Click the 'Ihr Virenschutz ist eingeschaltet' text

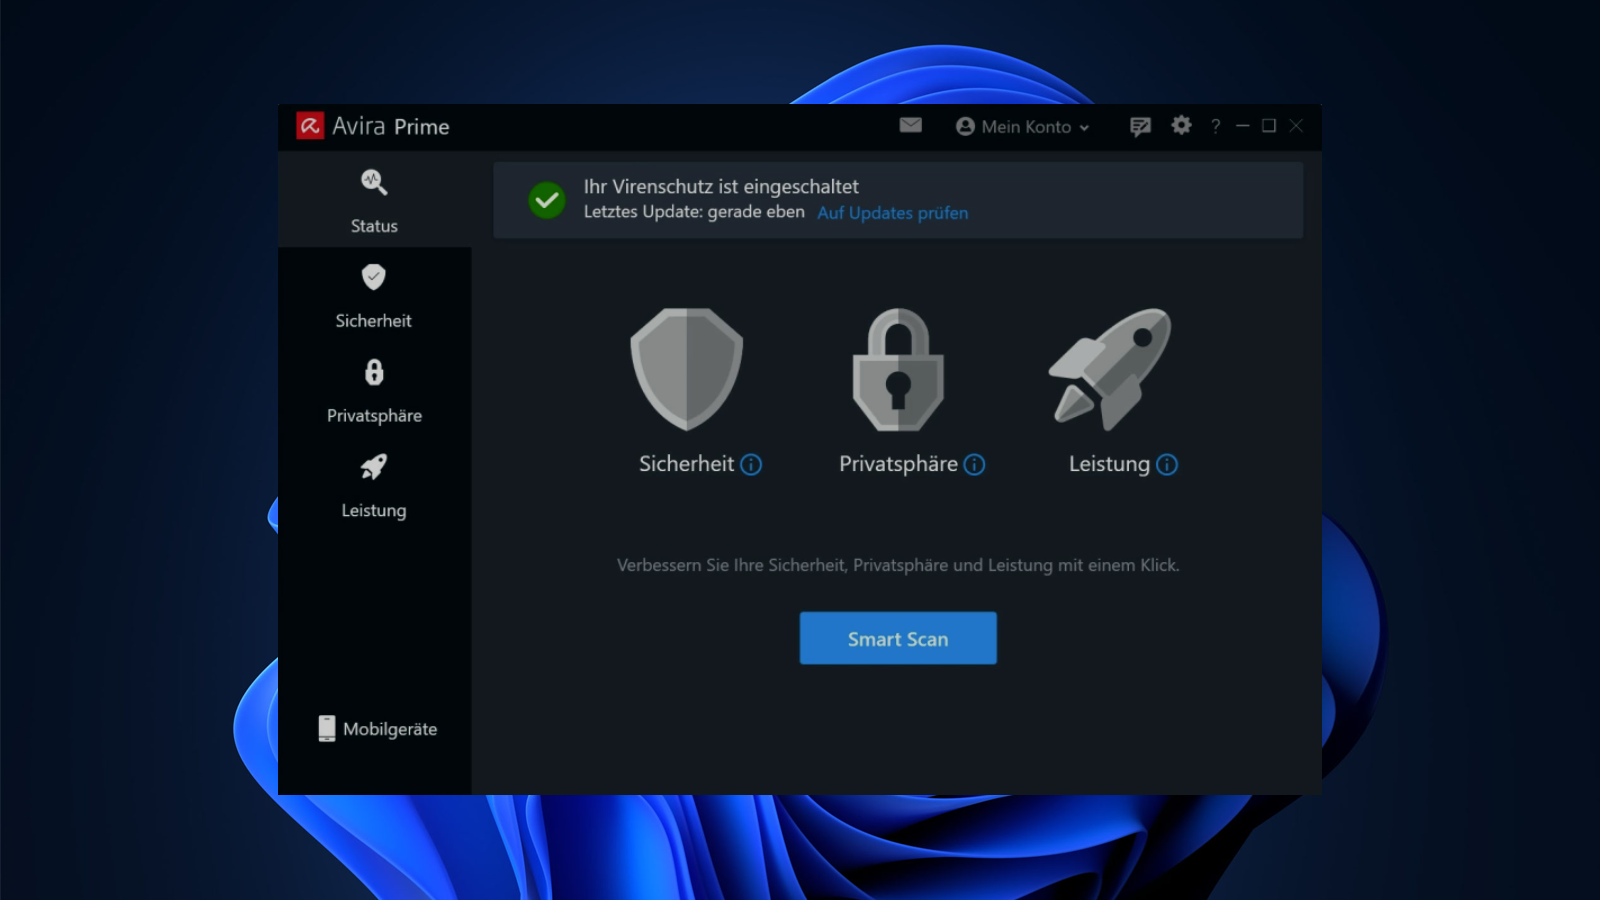tap(721, 186)
